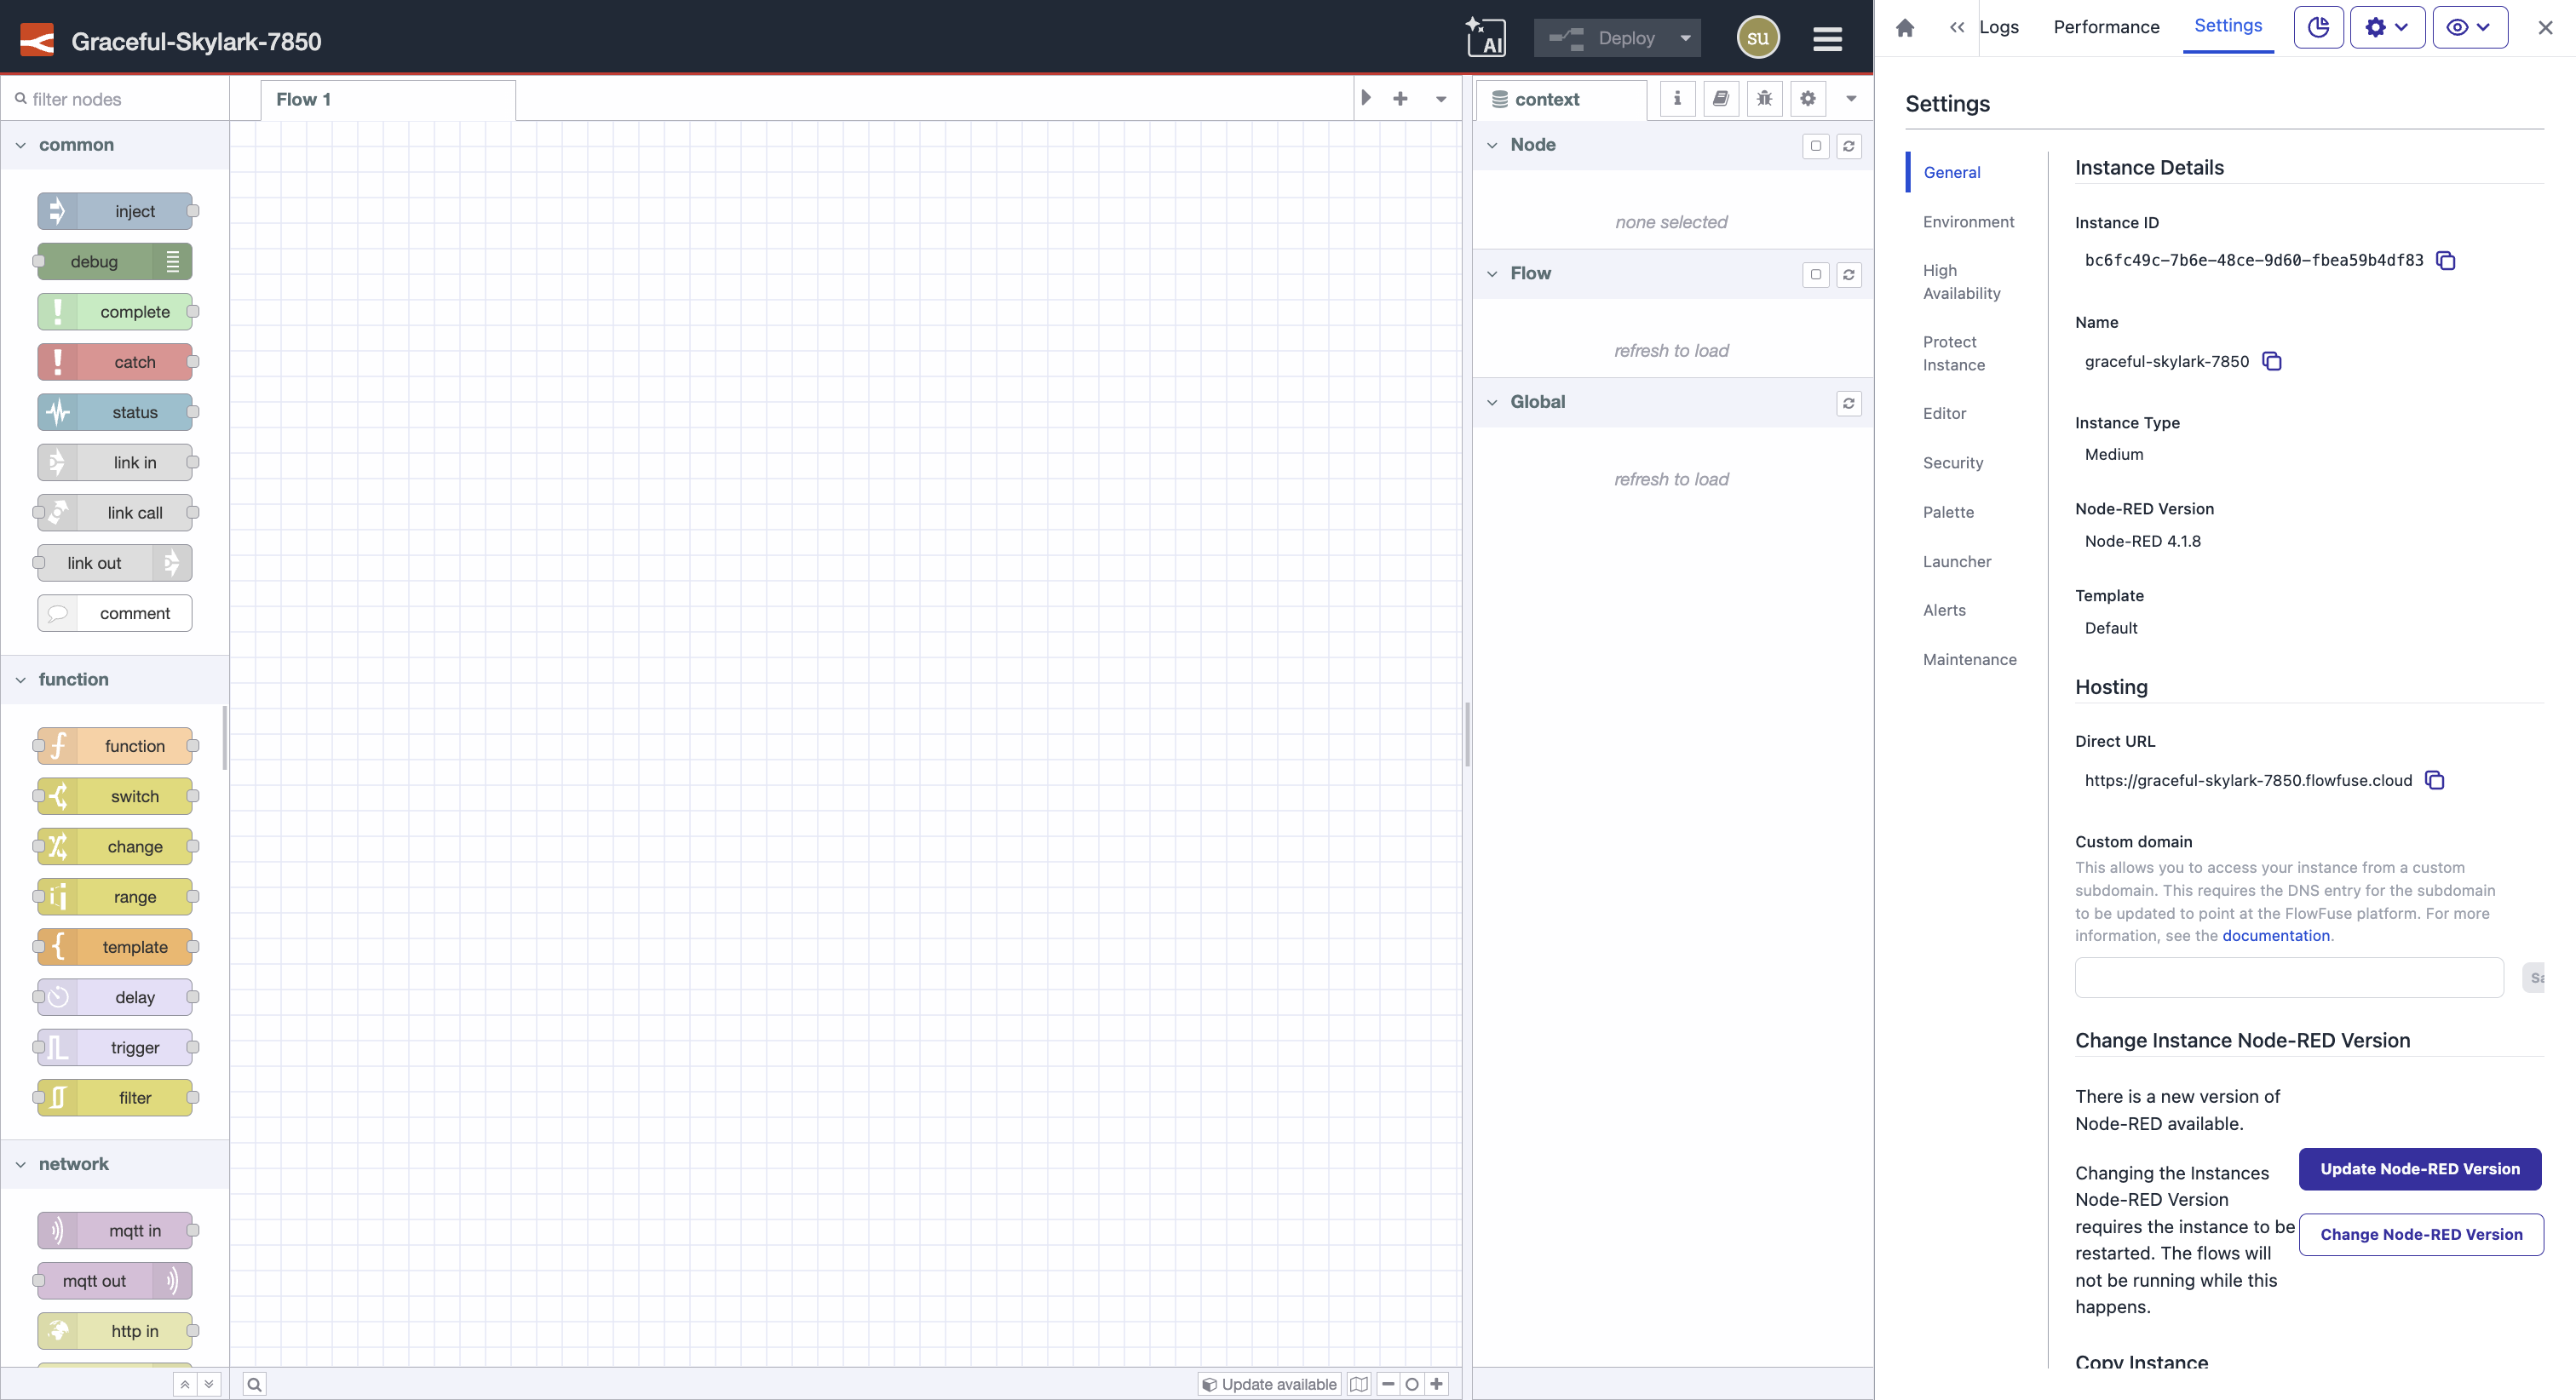The image size is (2576, 1400).
Task: Search flows with the magnifier icon
Action: [x=254, y=1384]
